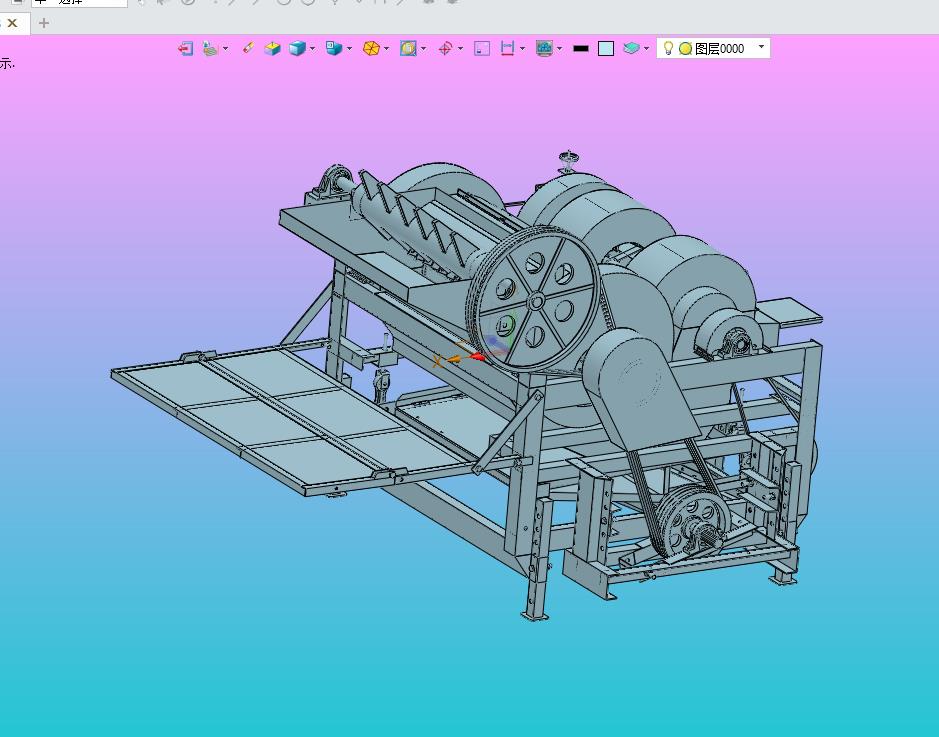Click the blue cube view-orientation icon

tap(334, 48)
